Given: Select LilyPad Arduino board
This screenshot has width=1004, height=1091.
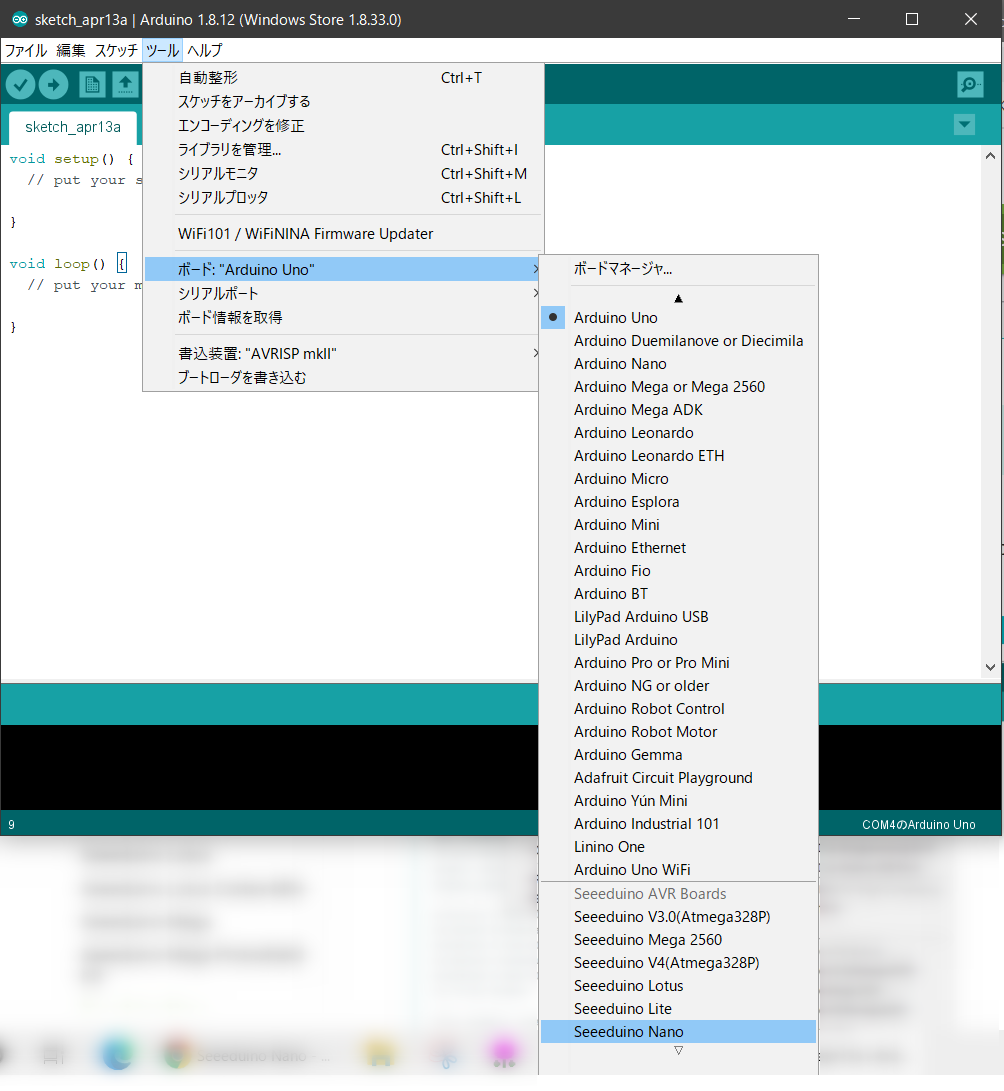Looking at the screenshot, I should (678, 639).
